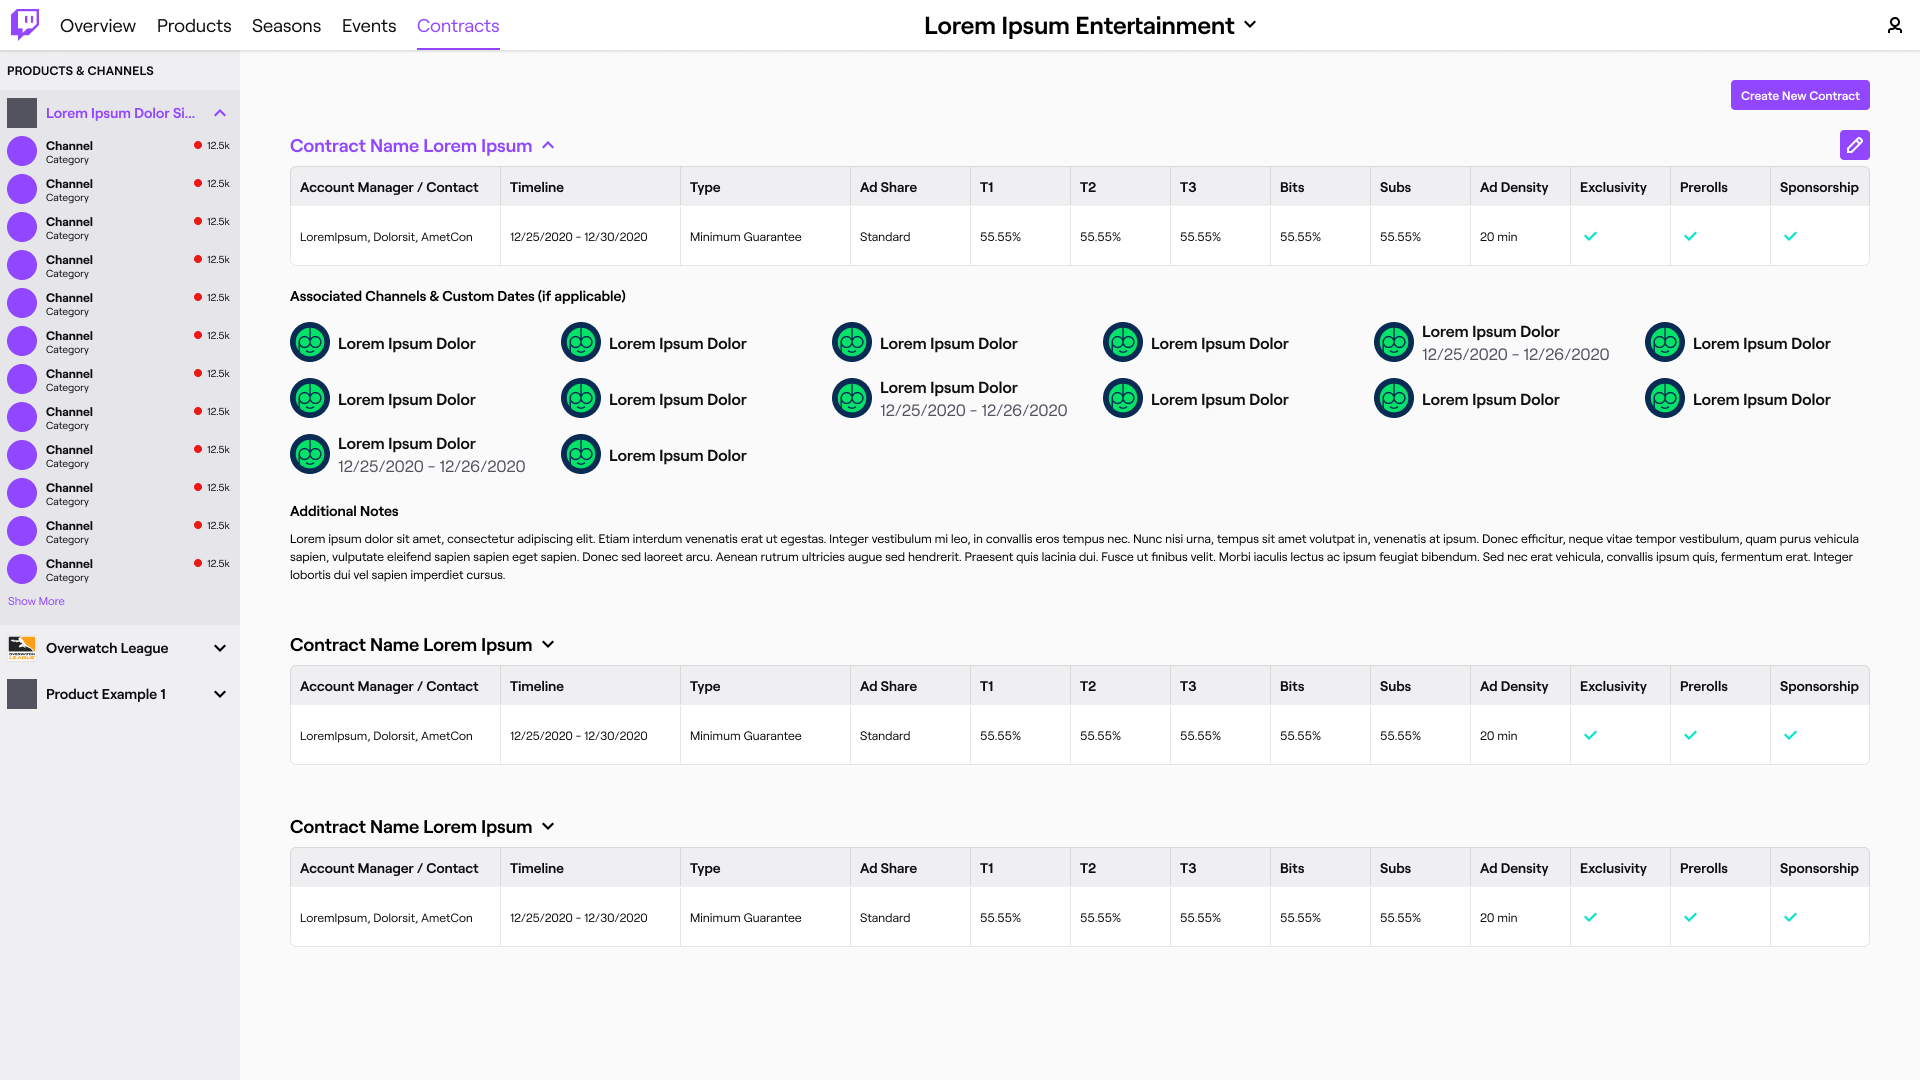Open the Events page from the navigation
This screenshot has height=1080, width=1920.
tap(369, 26)
